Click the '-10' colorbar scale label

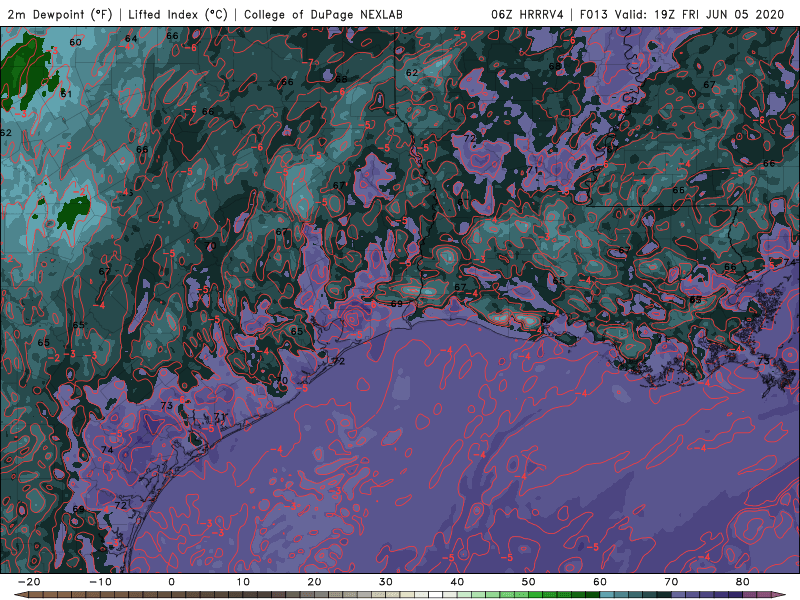coord(100,582)
